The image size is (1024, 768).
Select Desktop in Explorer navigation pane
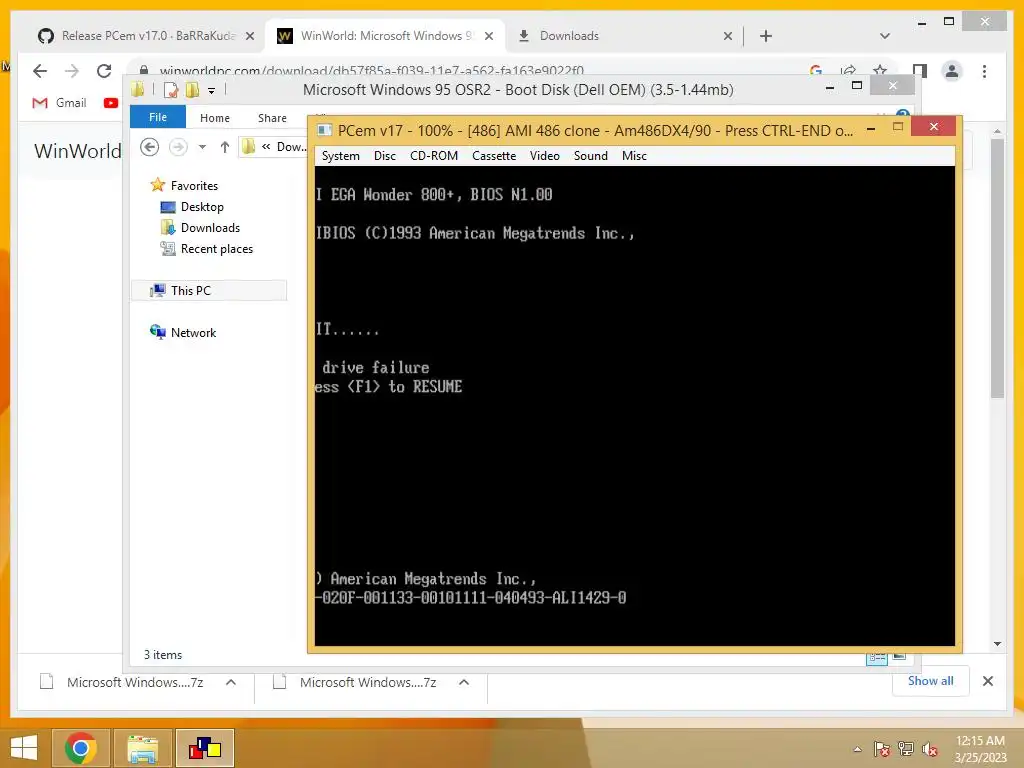pos(202,206)
